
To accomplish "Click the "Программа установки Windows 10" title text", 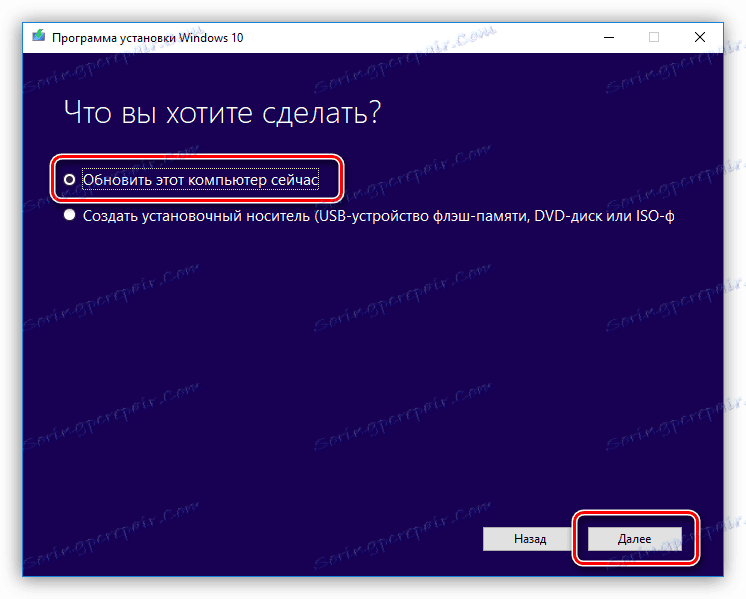I will [x=147, y=38].
